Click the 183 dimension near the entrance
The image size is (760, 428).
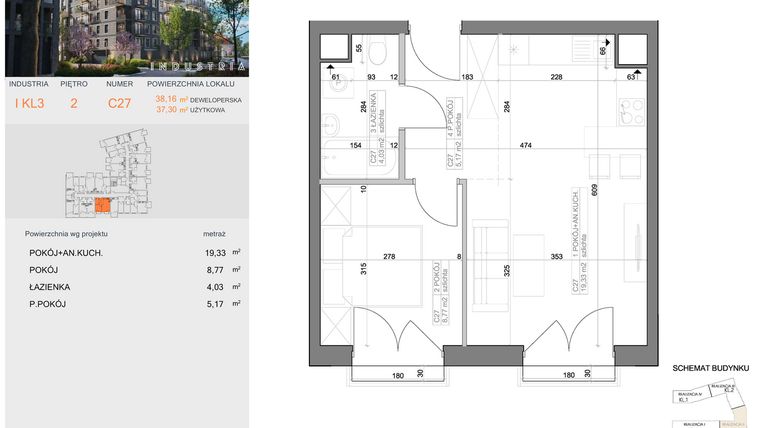(x=468, y=77)
